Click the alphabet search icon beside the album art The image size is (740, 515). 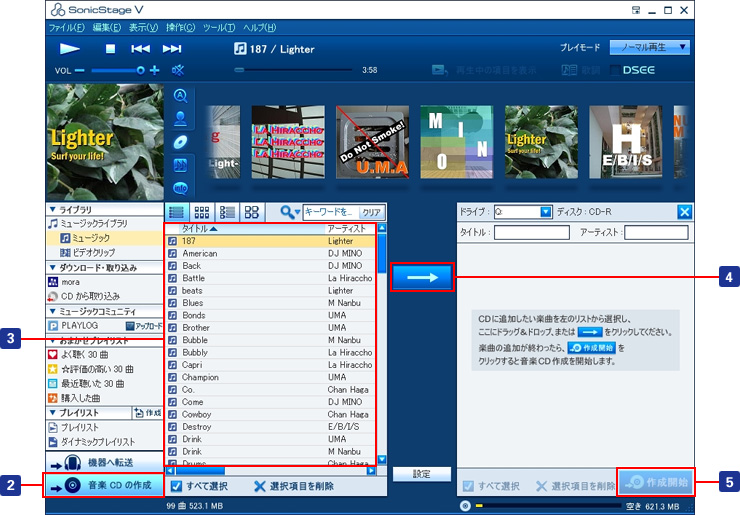pyautogui.click(x=180, y=95)
